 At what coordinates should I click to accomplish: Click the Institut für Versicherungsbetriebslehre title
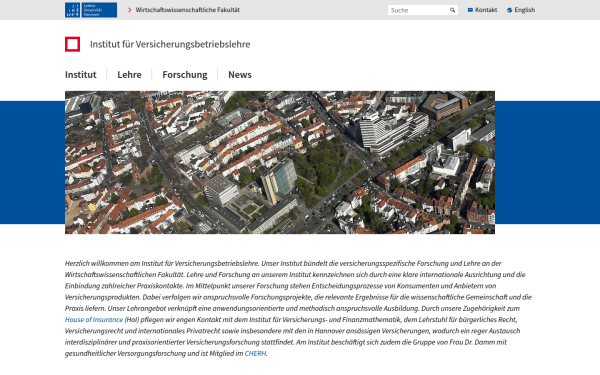170,44
